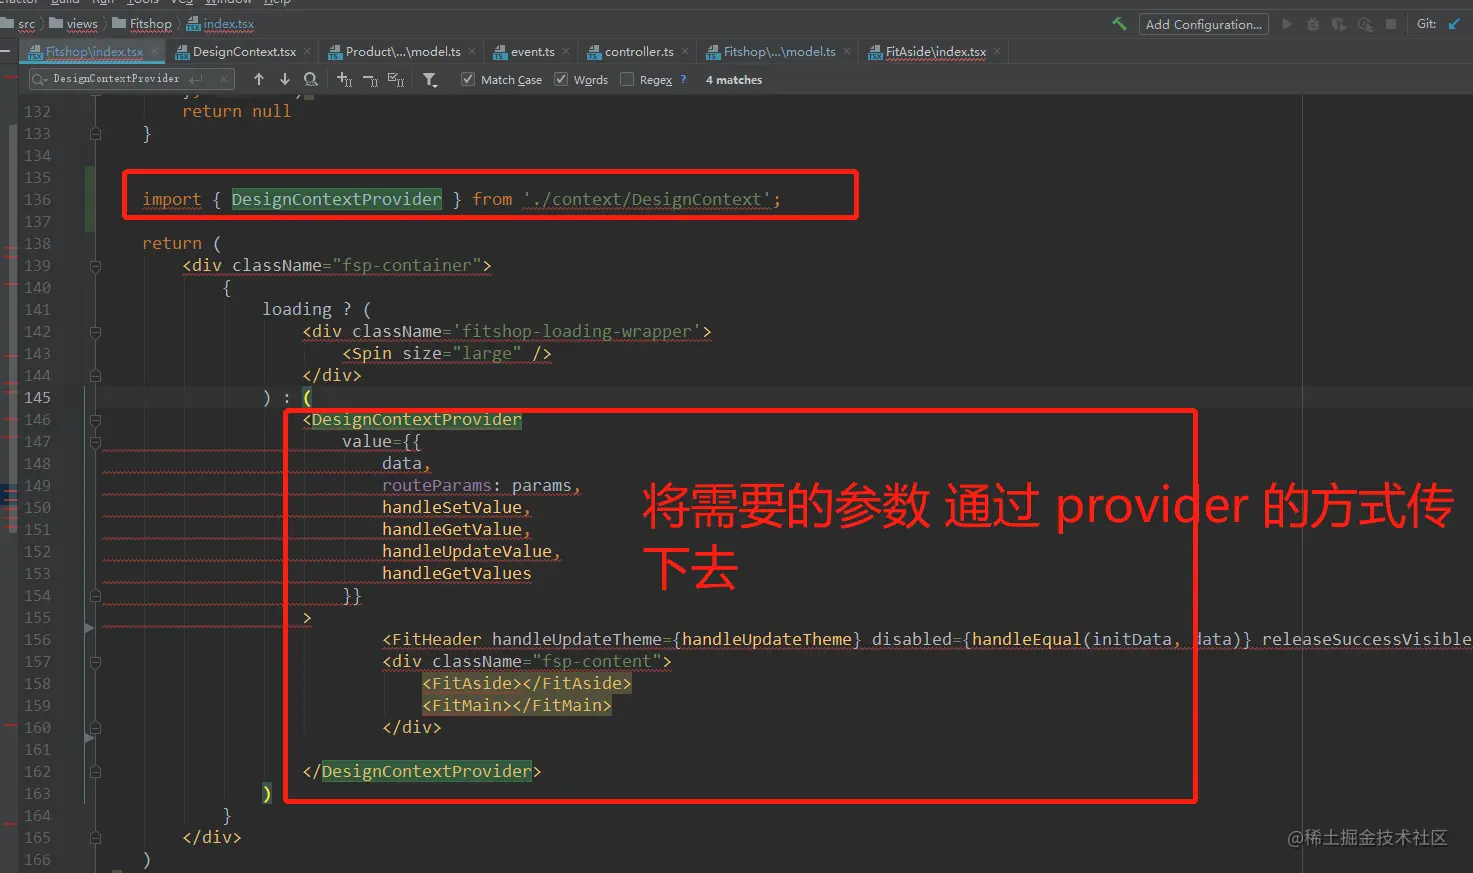
Task: Close the DesignContext.tsx tab
Action: (307, 52)
